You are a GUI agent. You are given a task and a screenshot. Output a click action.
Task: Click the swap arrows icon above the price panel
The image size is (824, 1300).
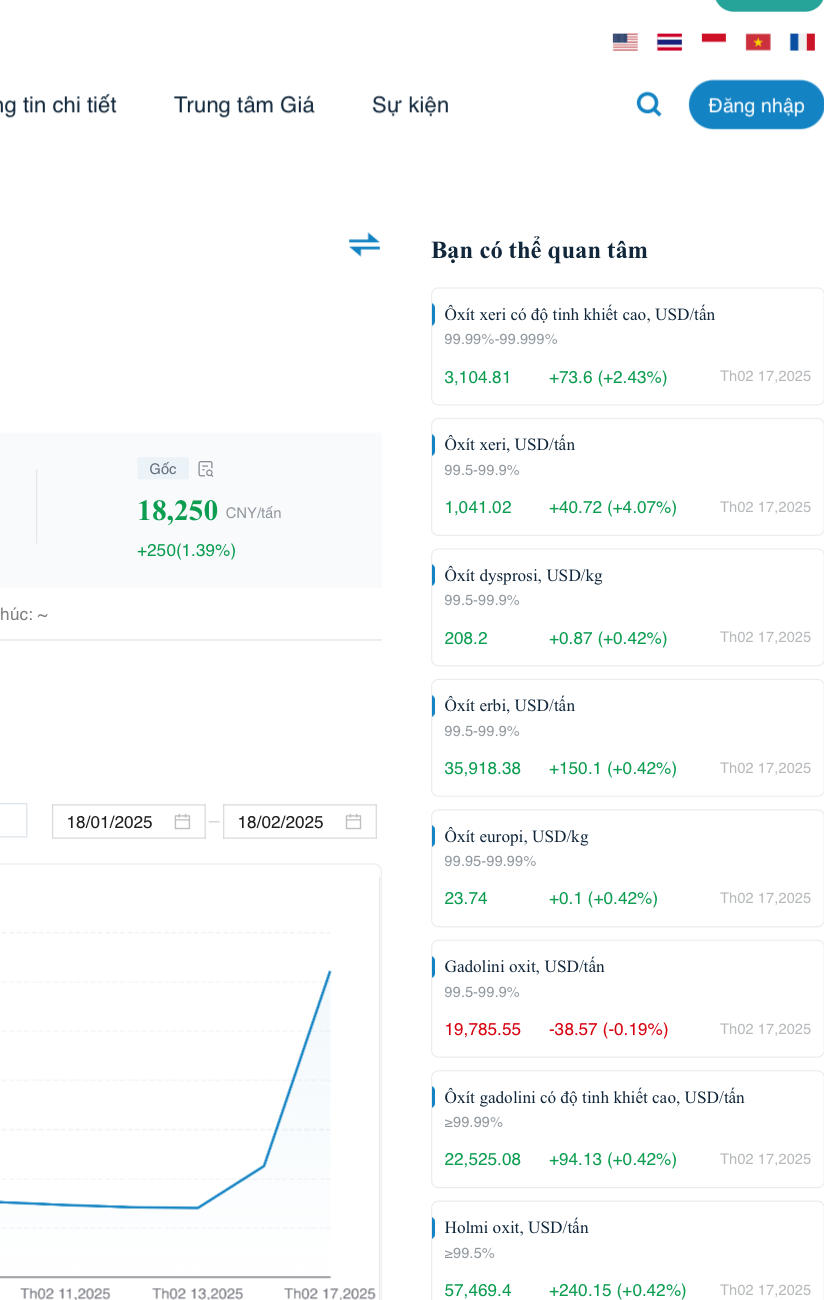[x=365, y=244]
